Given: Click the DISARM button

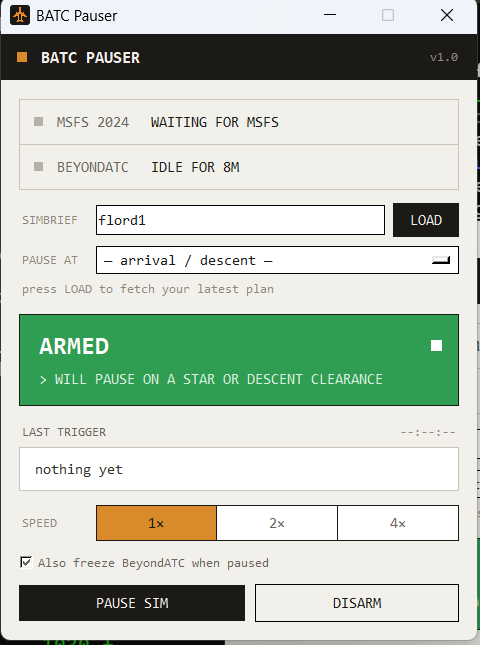Looking at the screenshot, I should tap(357, 603).
